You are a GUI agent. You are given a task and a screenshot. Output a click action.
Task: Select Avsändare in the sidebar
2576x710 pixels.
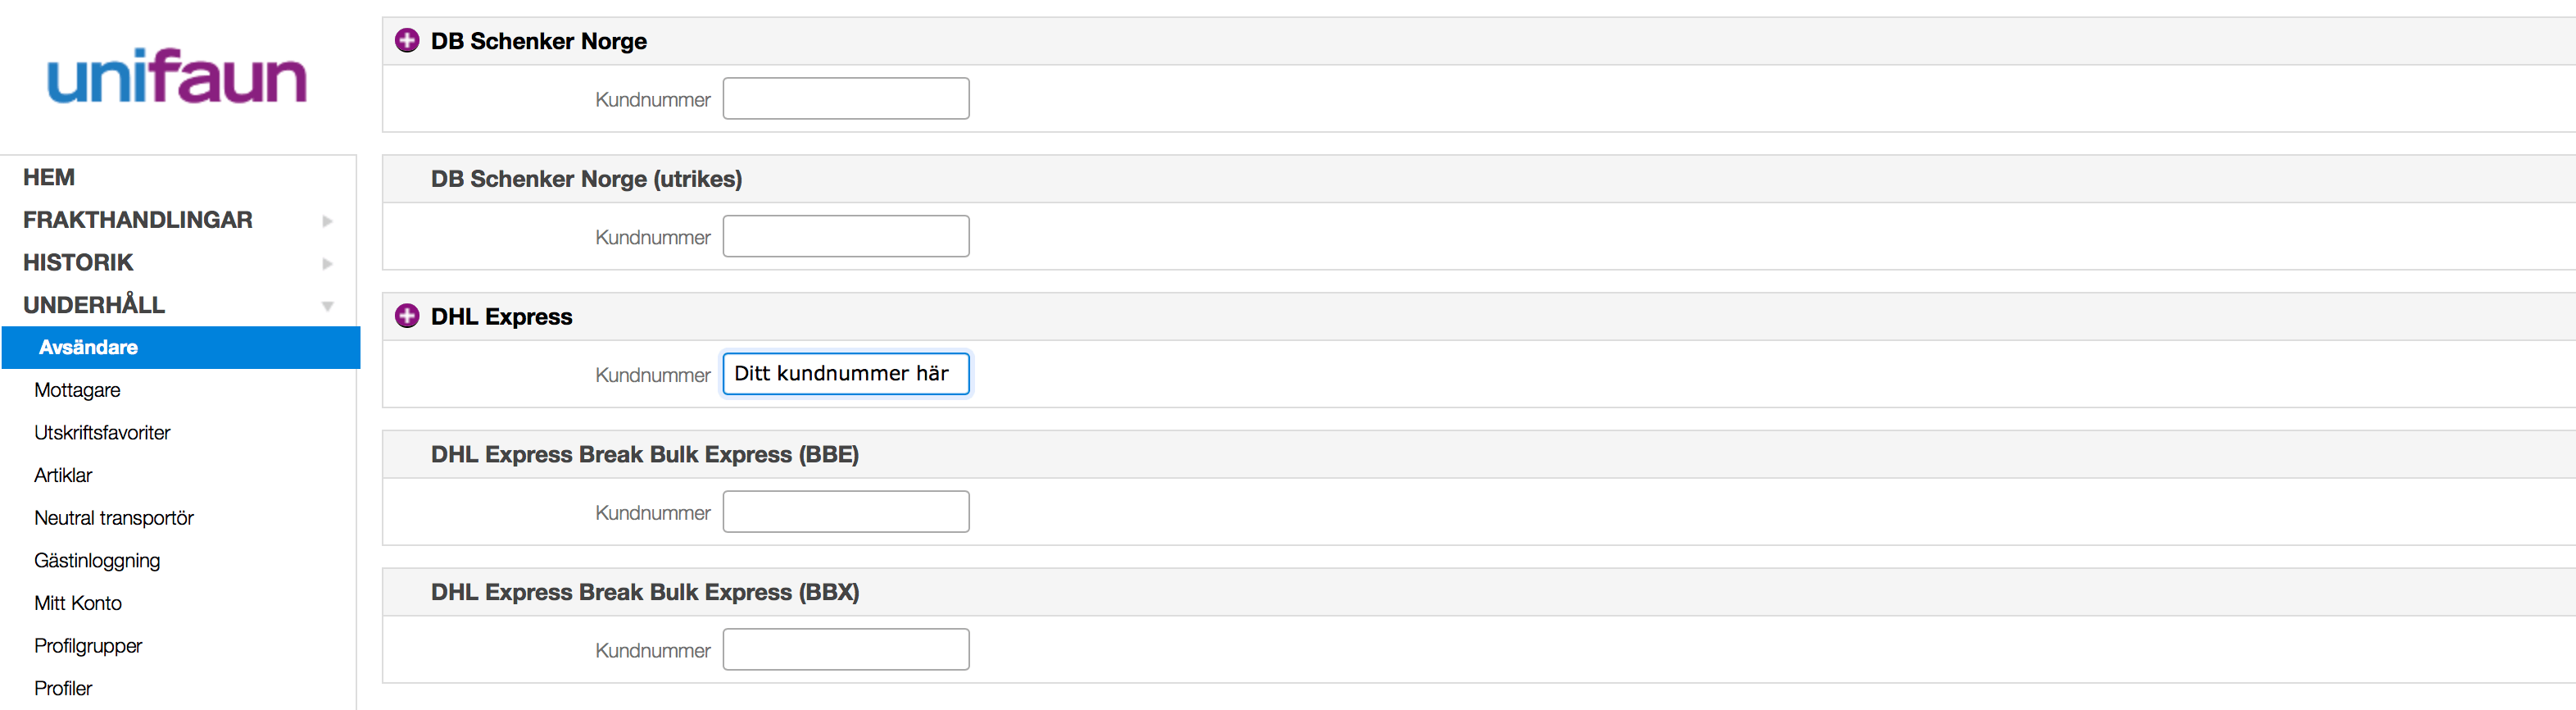(x=88, y=348)
